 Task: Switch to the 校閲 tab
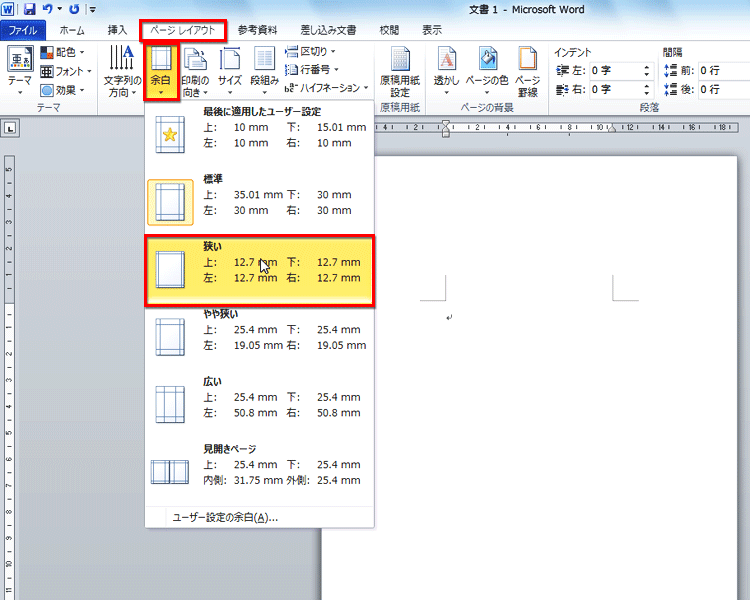(x=389, y=30)
